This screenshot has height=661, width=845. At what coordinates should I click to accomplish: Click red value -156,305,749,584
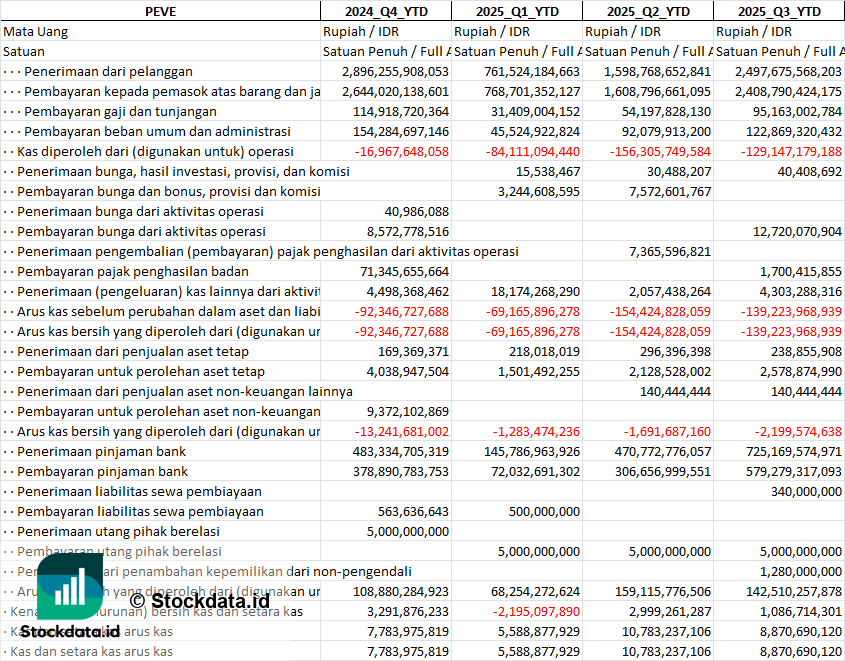[x=660, y=151]
